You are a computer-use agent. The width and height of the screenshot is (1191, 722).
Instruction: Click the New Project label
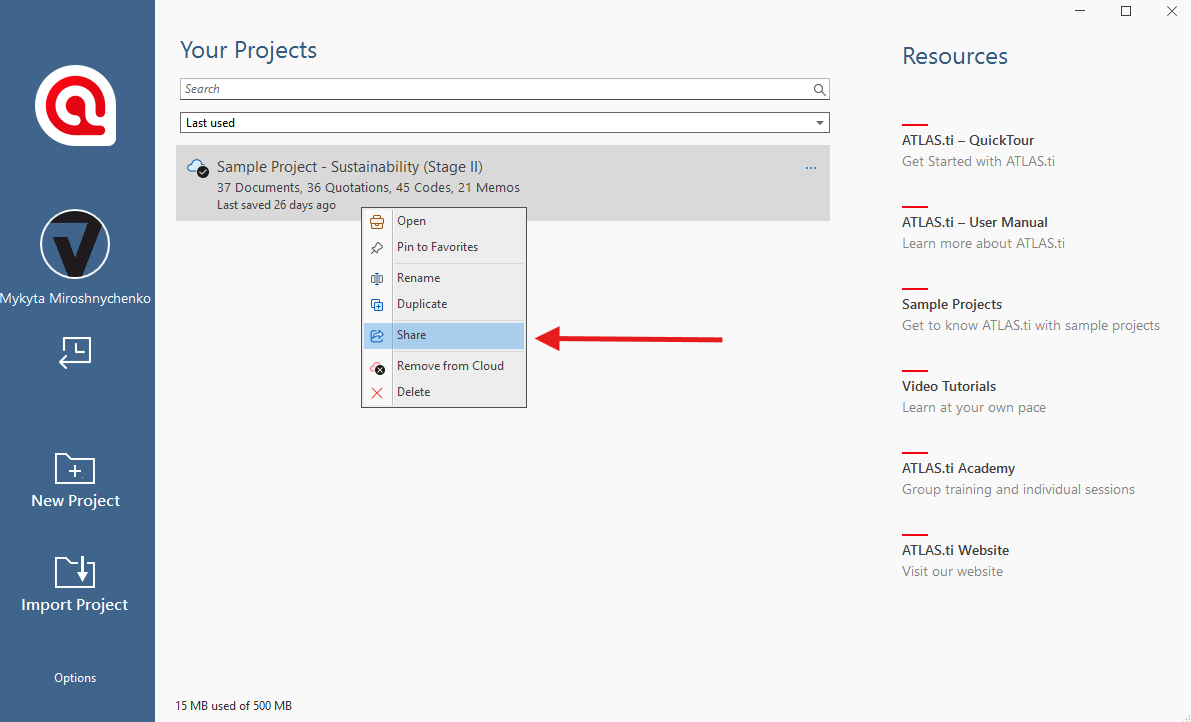75,500
